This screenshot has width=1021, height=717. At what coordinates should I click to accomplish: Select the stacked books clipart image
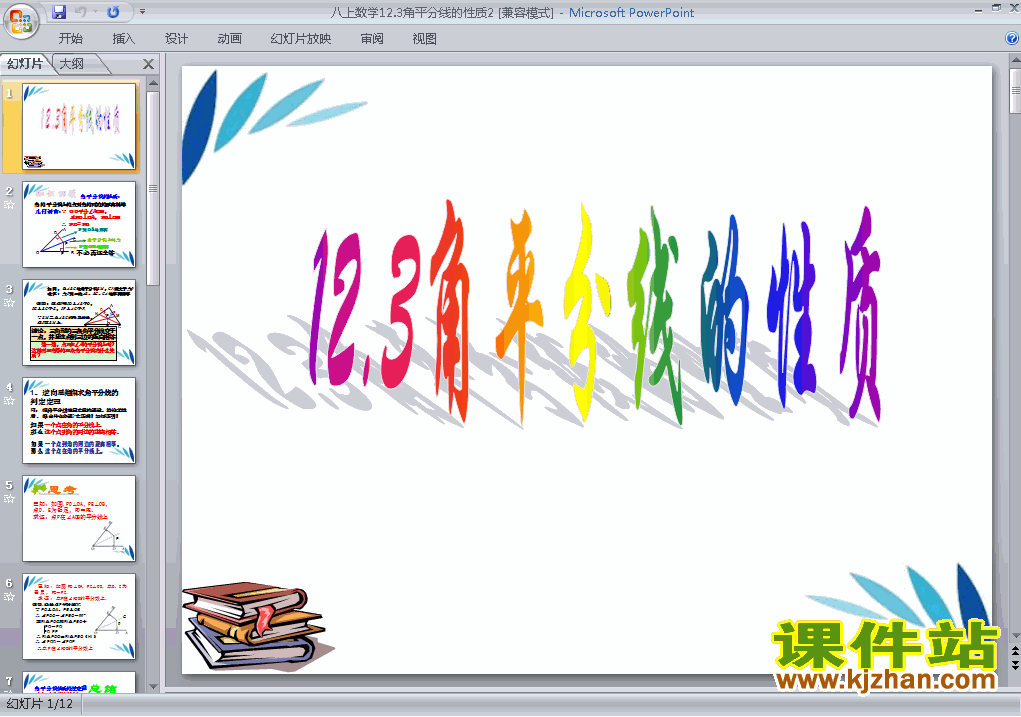point(258,626)
